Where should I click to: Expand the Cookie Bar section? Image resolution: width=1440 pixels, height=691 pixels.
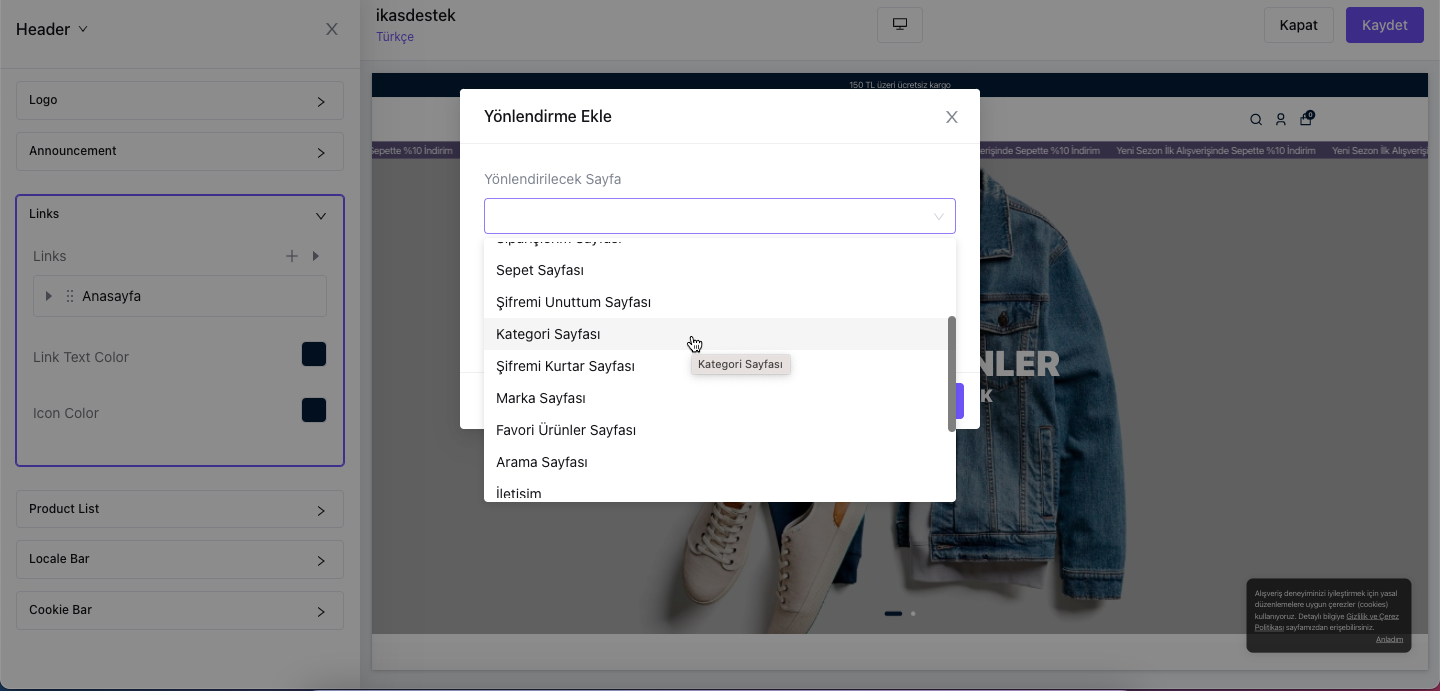(180, 610)
